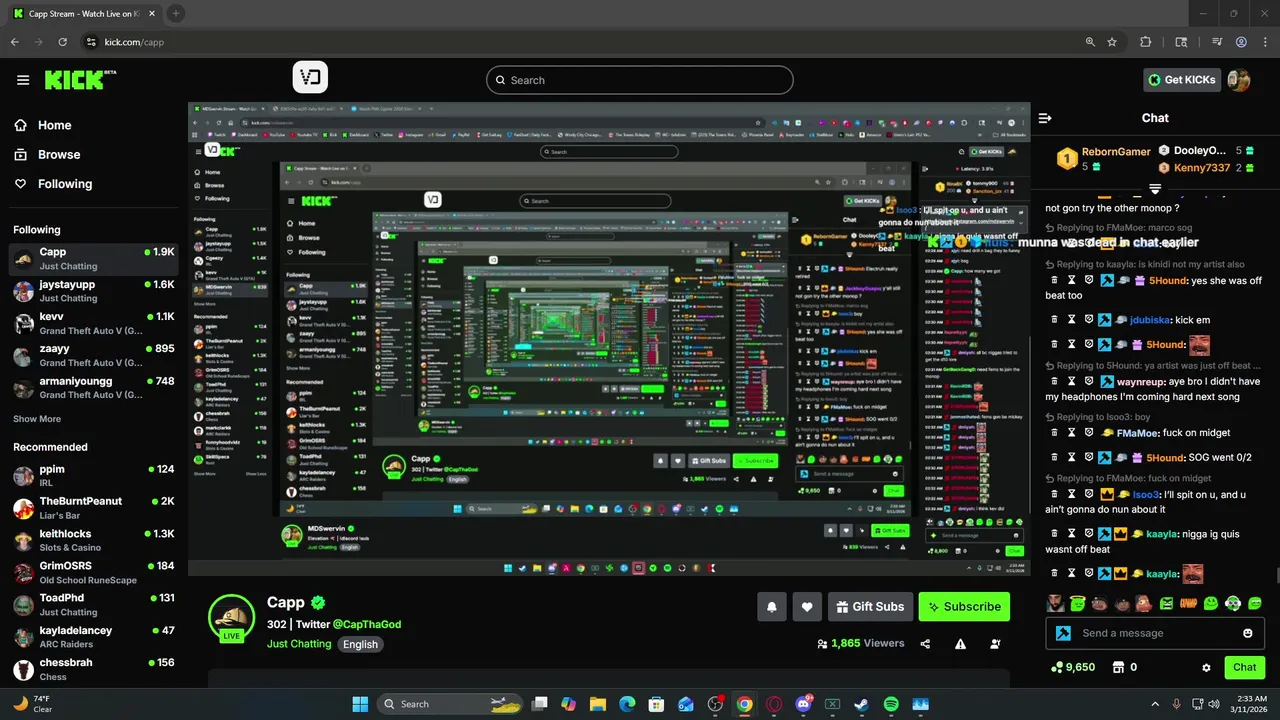The height and width of the screenshot is (720, 1280).
Task: Open a new browser tab
Action: (176, 13)
